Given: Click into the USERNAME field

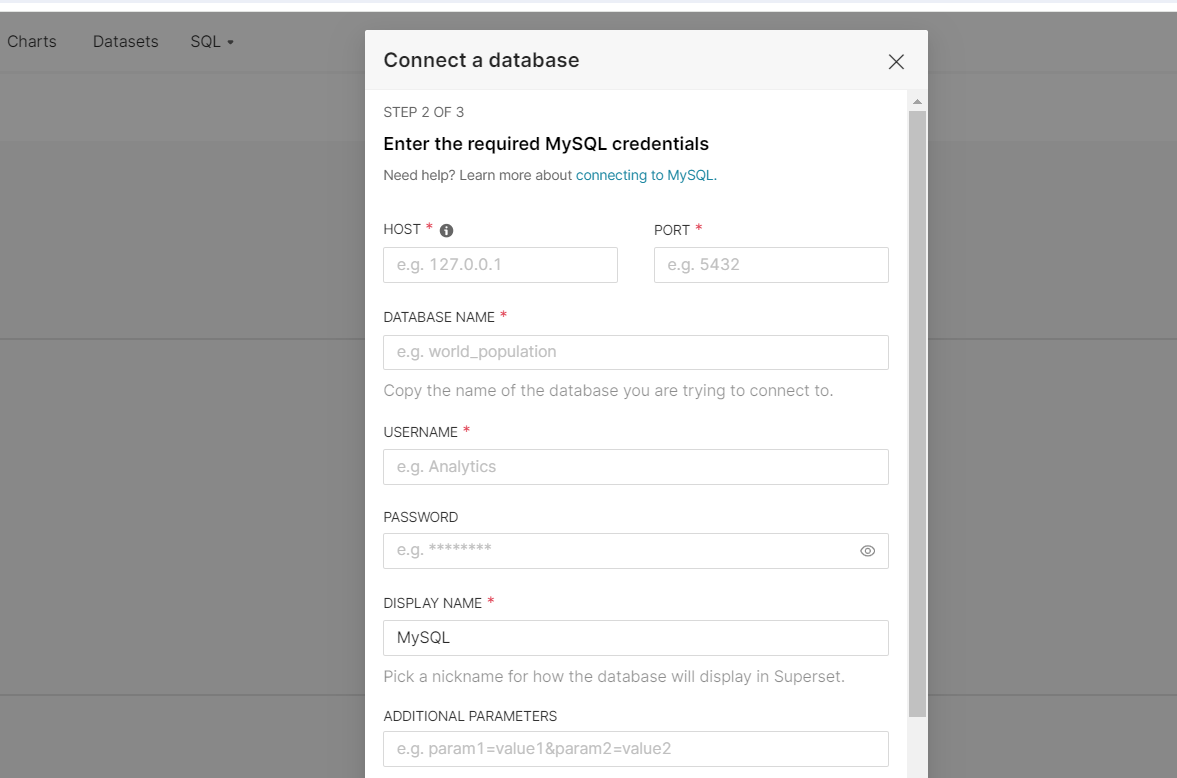Looking at the screenshot, I should (x=636, y=467).
